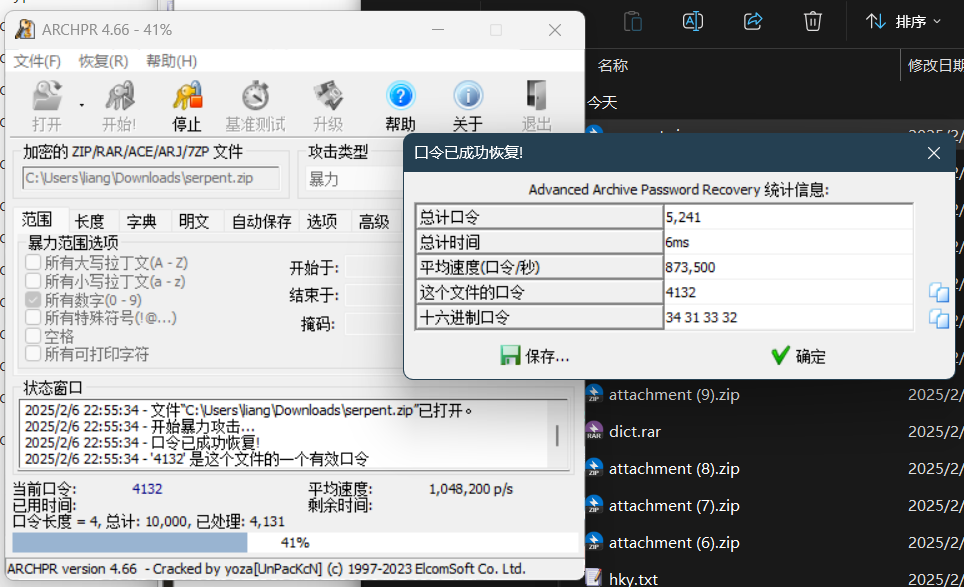Click the 6ms total time value
Screen dimensions: 964x587
788,242
